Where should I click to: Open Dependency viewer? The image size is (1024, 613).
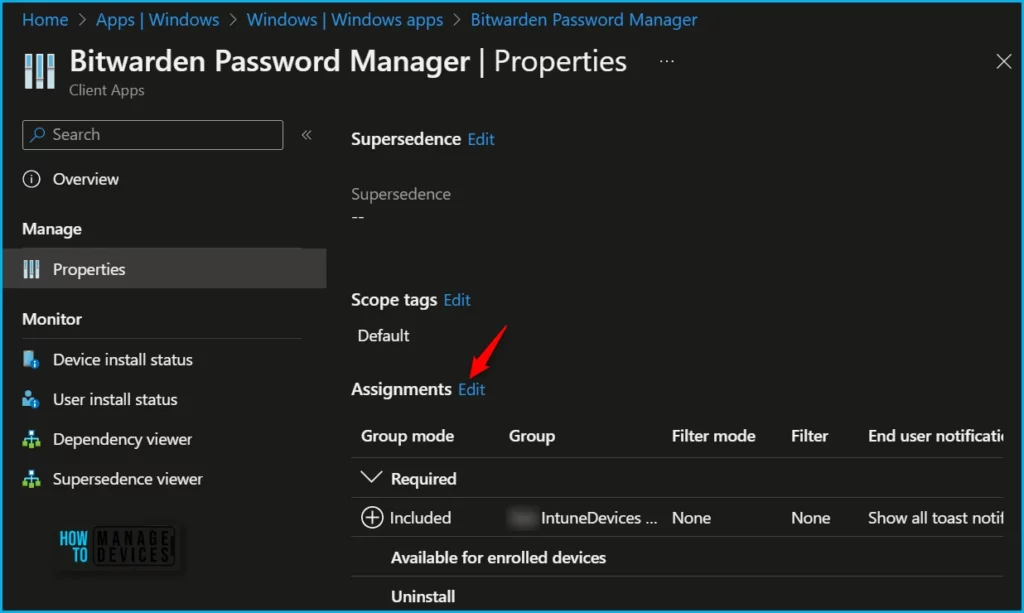click(x=122, y=439)
